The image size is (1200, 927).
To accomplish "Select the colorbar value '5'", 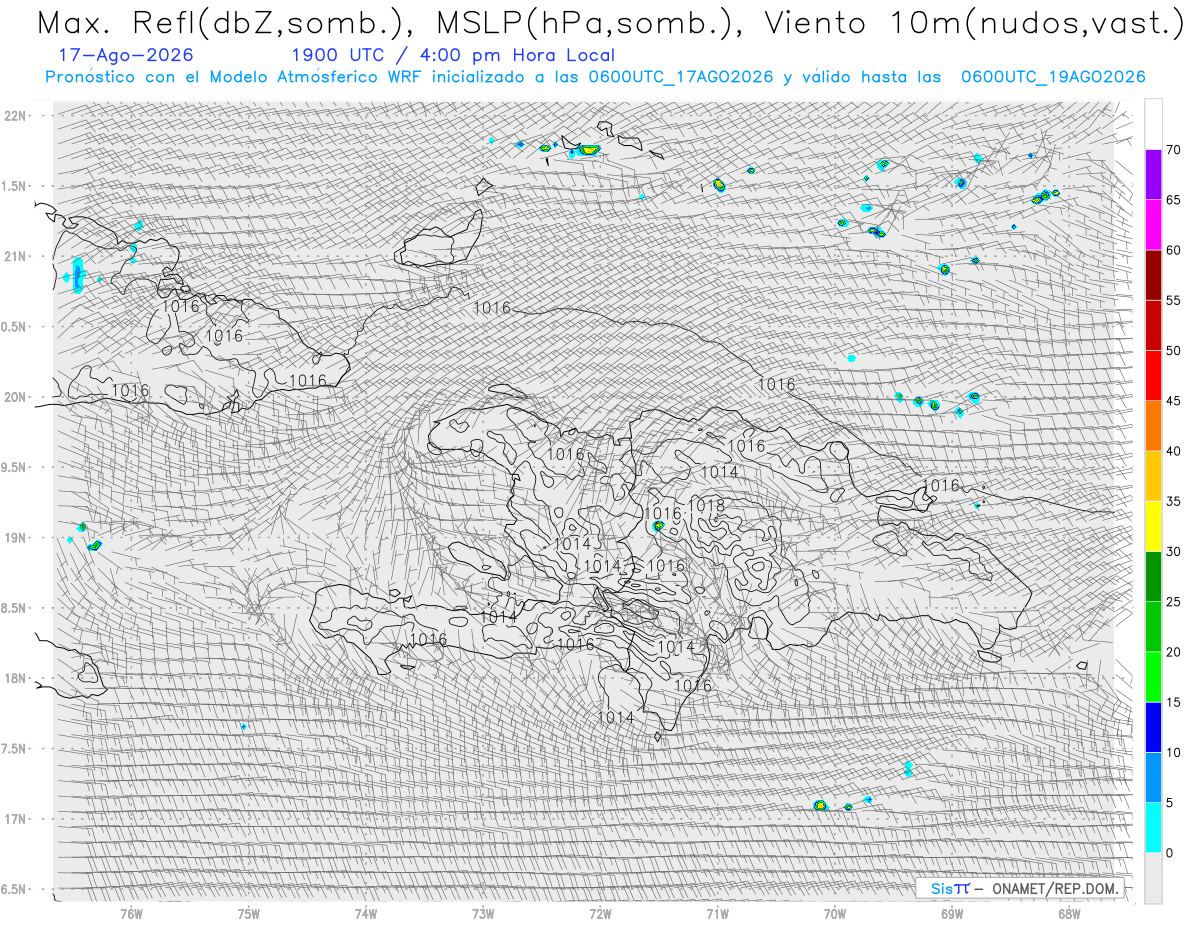I will (x=1170, y=802).
